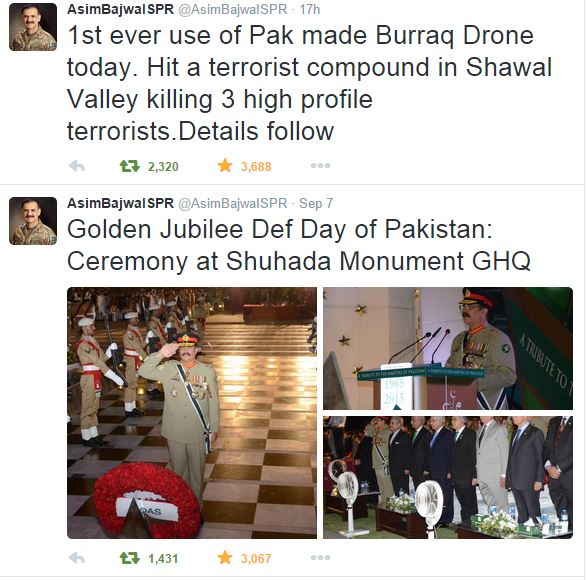587x580 pixels.
Task: Show the 3,067 favorites count
Action: click(x=256, y=559)
